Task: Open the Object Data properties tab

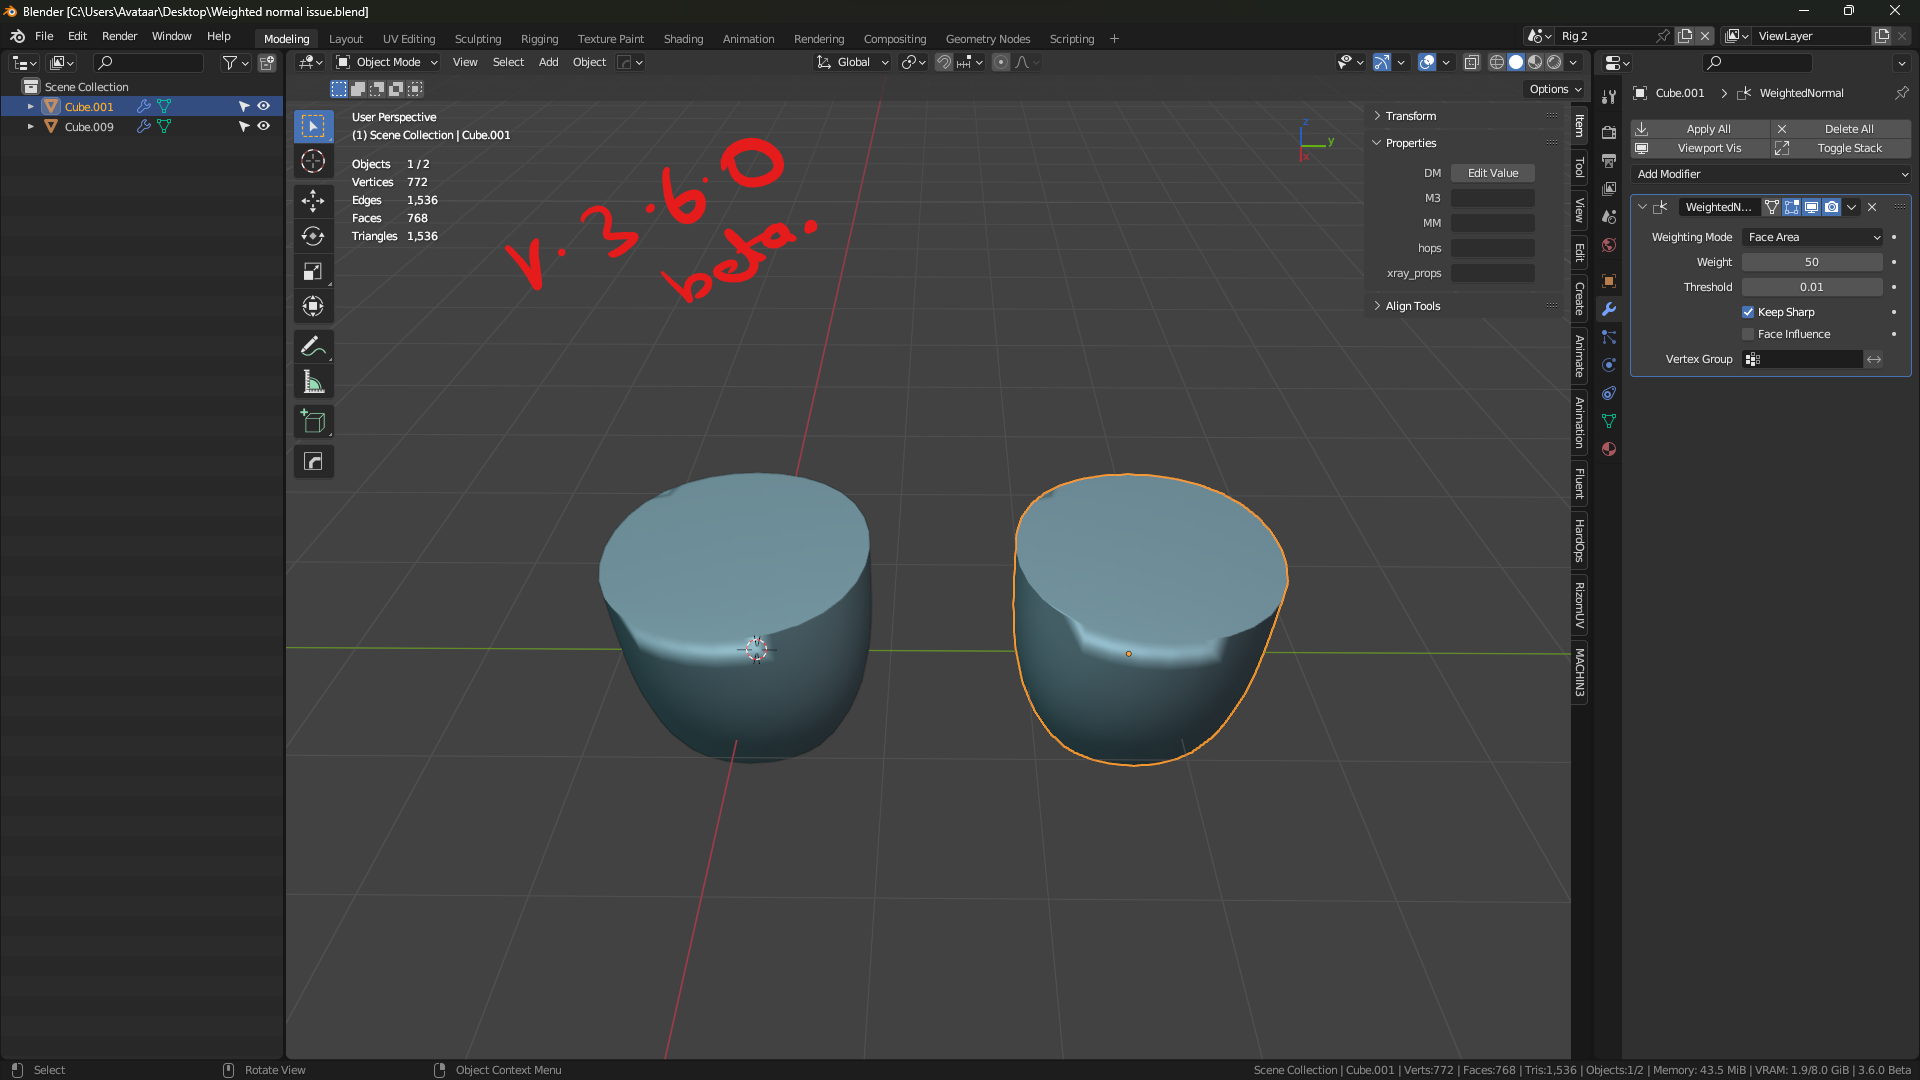Action: point(1609,421)
